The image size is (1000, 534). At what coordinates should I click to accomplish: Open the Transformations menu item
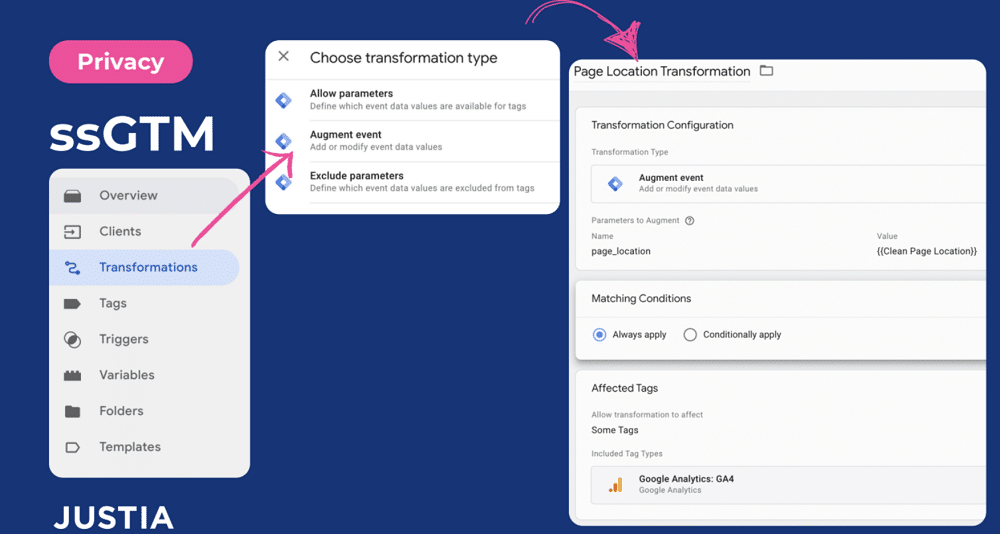[x=144, y=267]
